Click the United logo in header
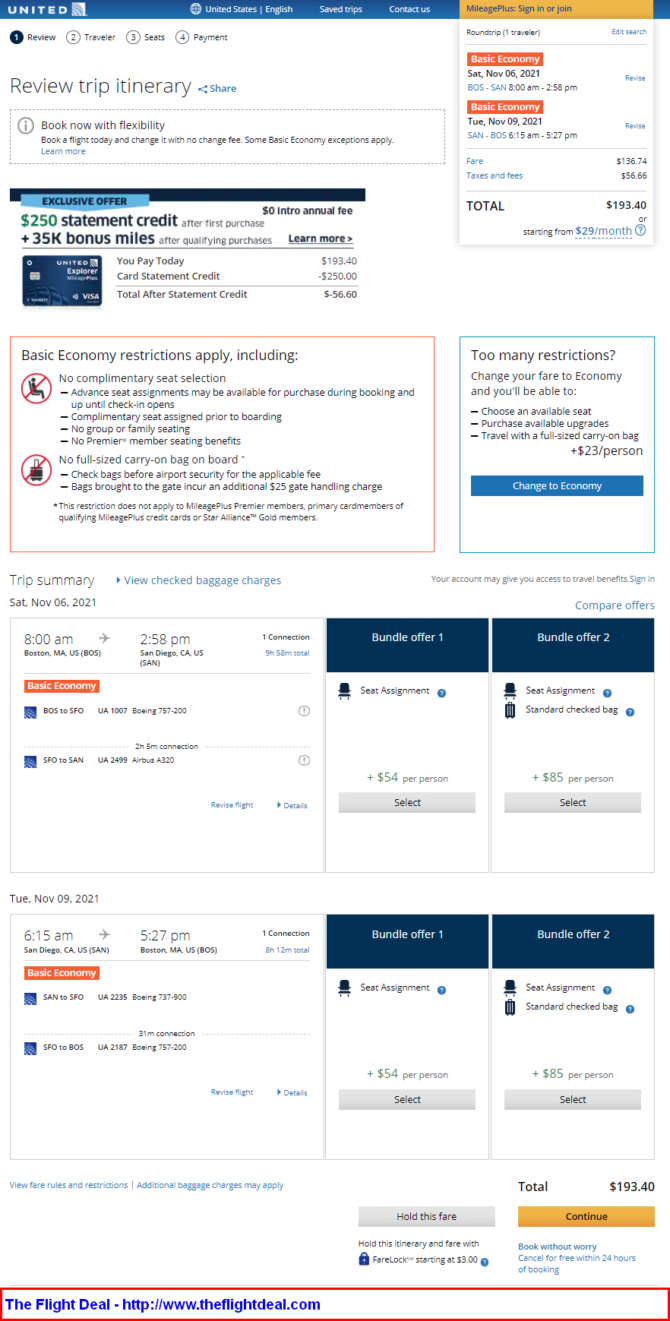The width and height of the screenshot is (670, 1321). coord(47,9)
